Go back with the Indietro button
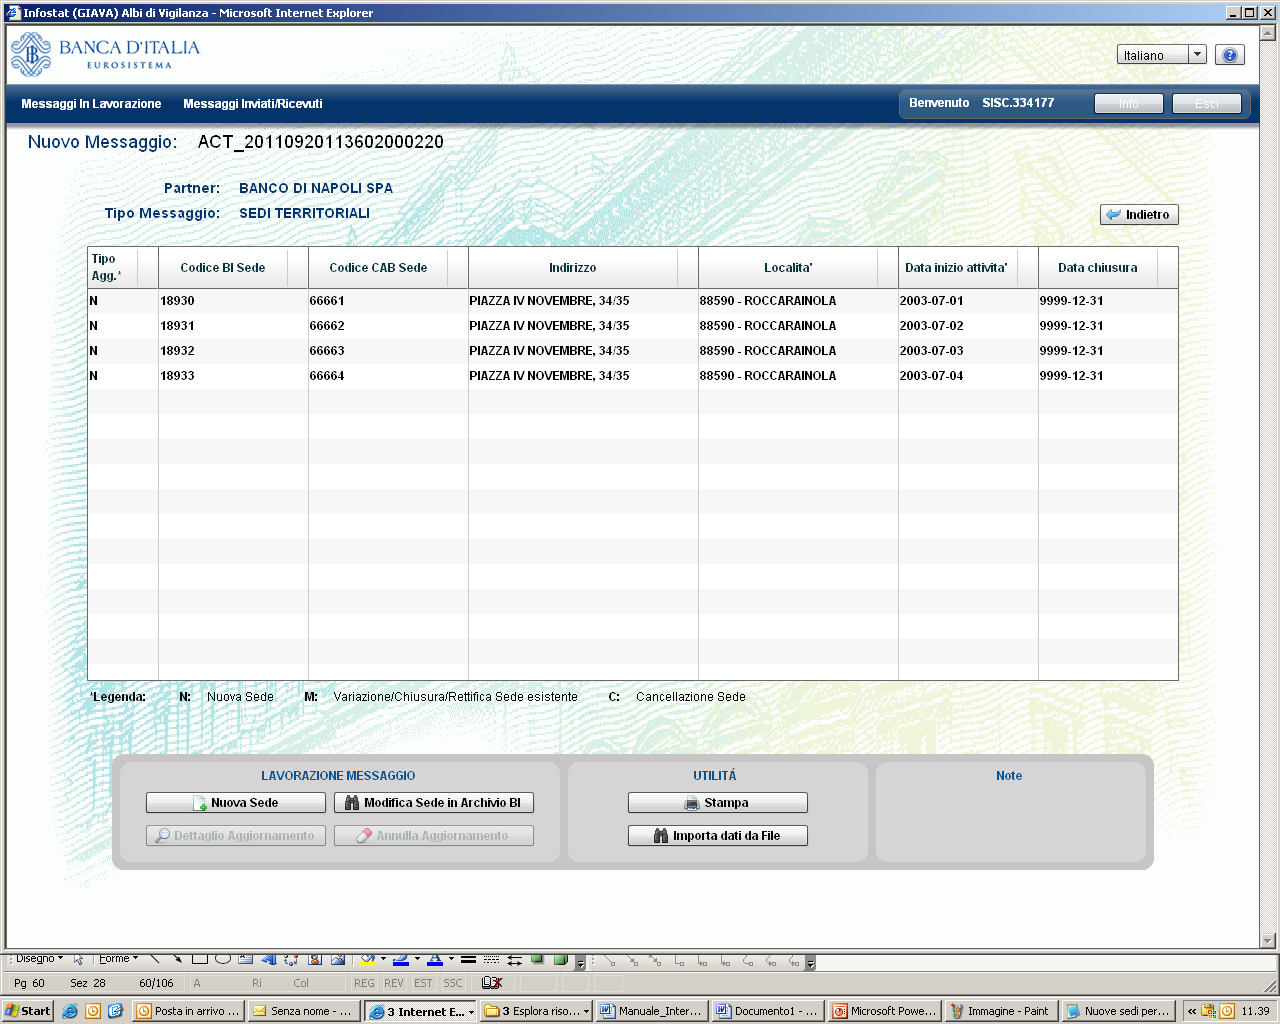 (x=1140, y=215)
